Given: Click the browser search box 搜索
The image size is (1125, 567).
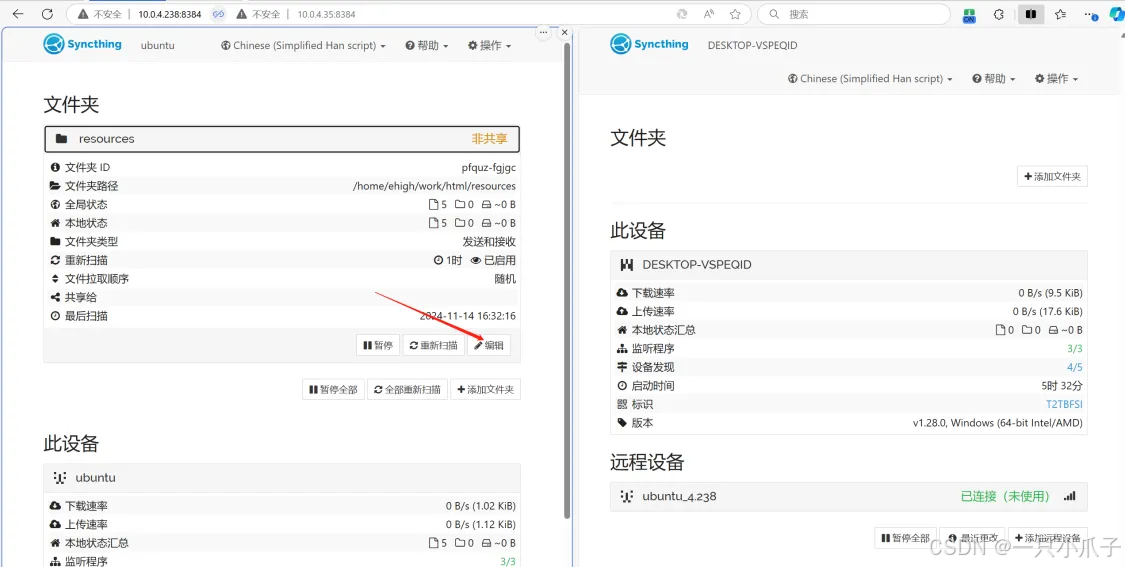Looking at the screenshot, I should pyautogui.click(x=854, y=14).
